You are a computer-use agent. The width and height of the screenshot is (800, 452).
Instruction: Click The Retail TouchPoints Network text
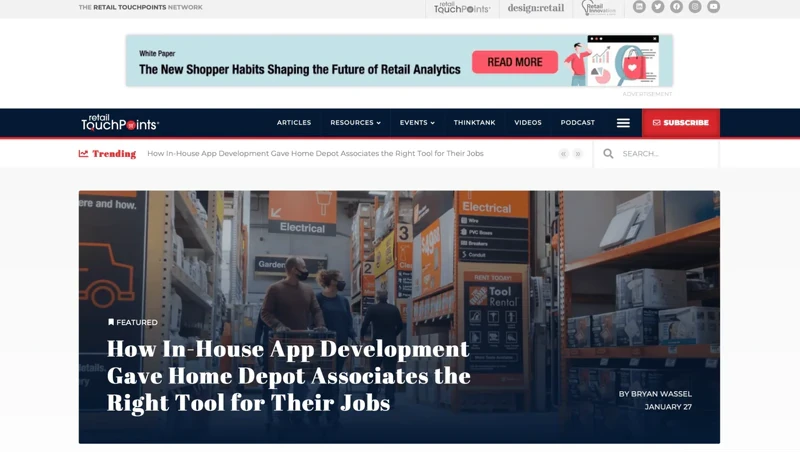(x=140, y=7)
